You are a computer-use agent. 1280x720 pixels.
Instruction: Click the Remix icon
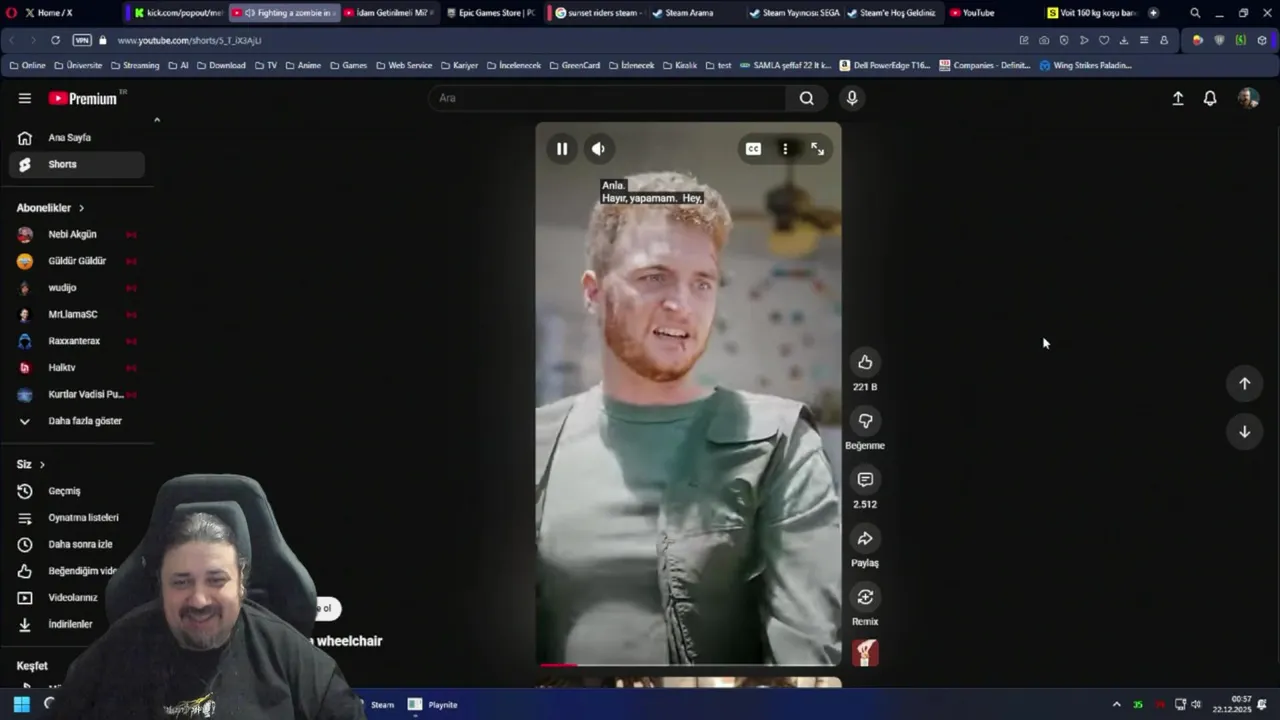pyautogui.click(x=865, y=597)
